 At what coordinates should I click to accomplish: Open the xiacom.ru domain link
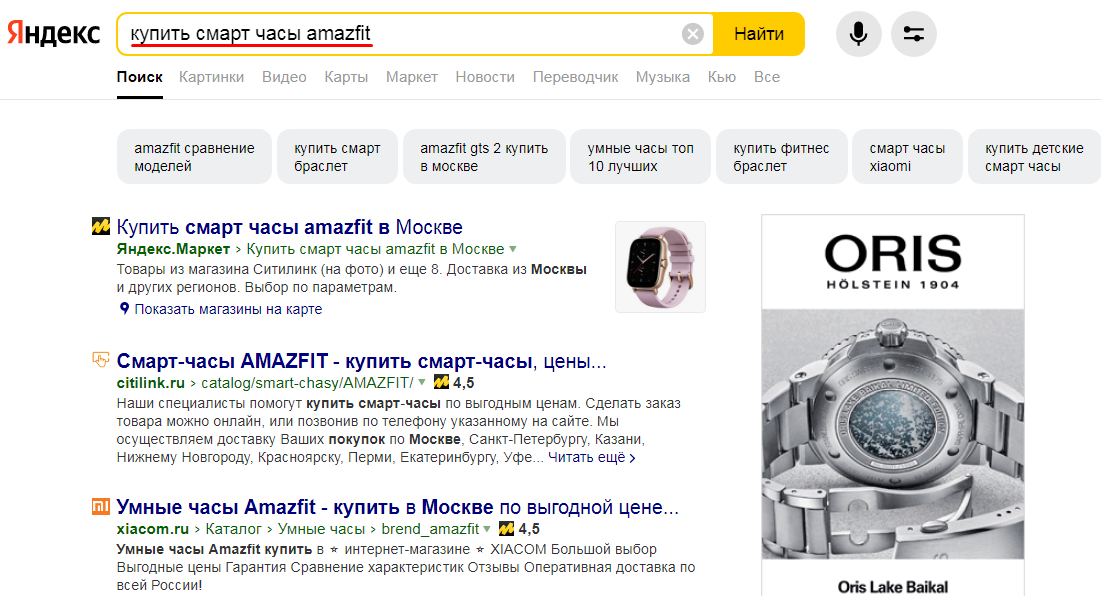[152, 529]
